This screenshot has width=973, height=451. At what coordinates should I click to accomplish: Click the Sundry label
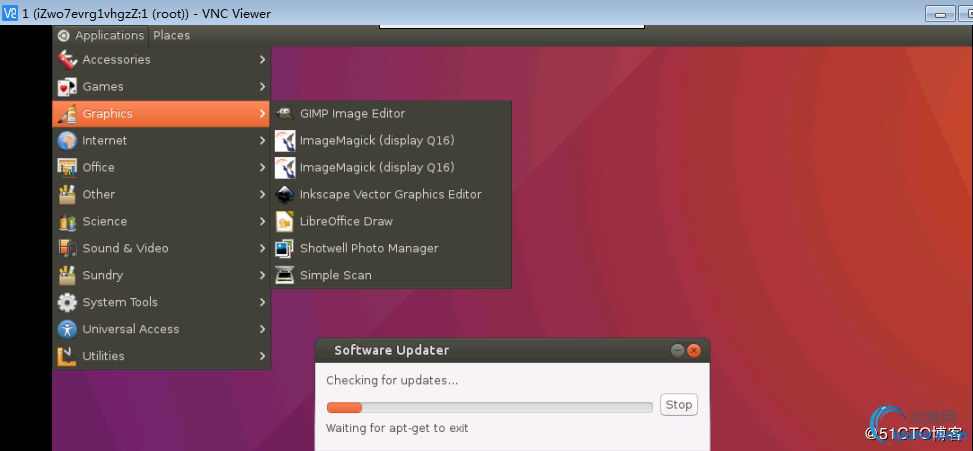pyautogui.click(x=102, y=275)
